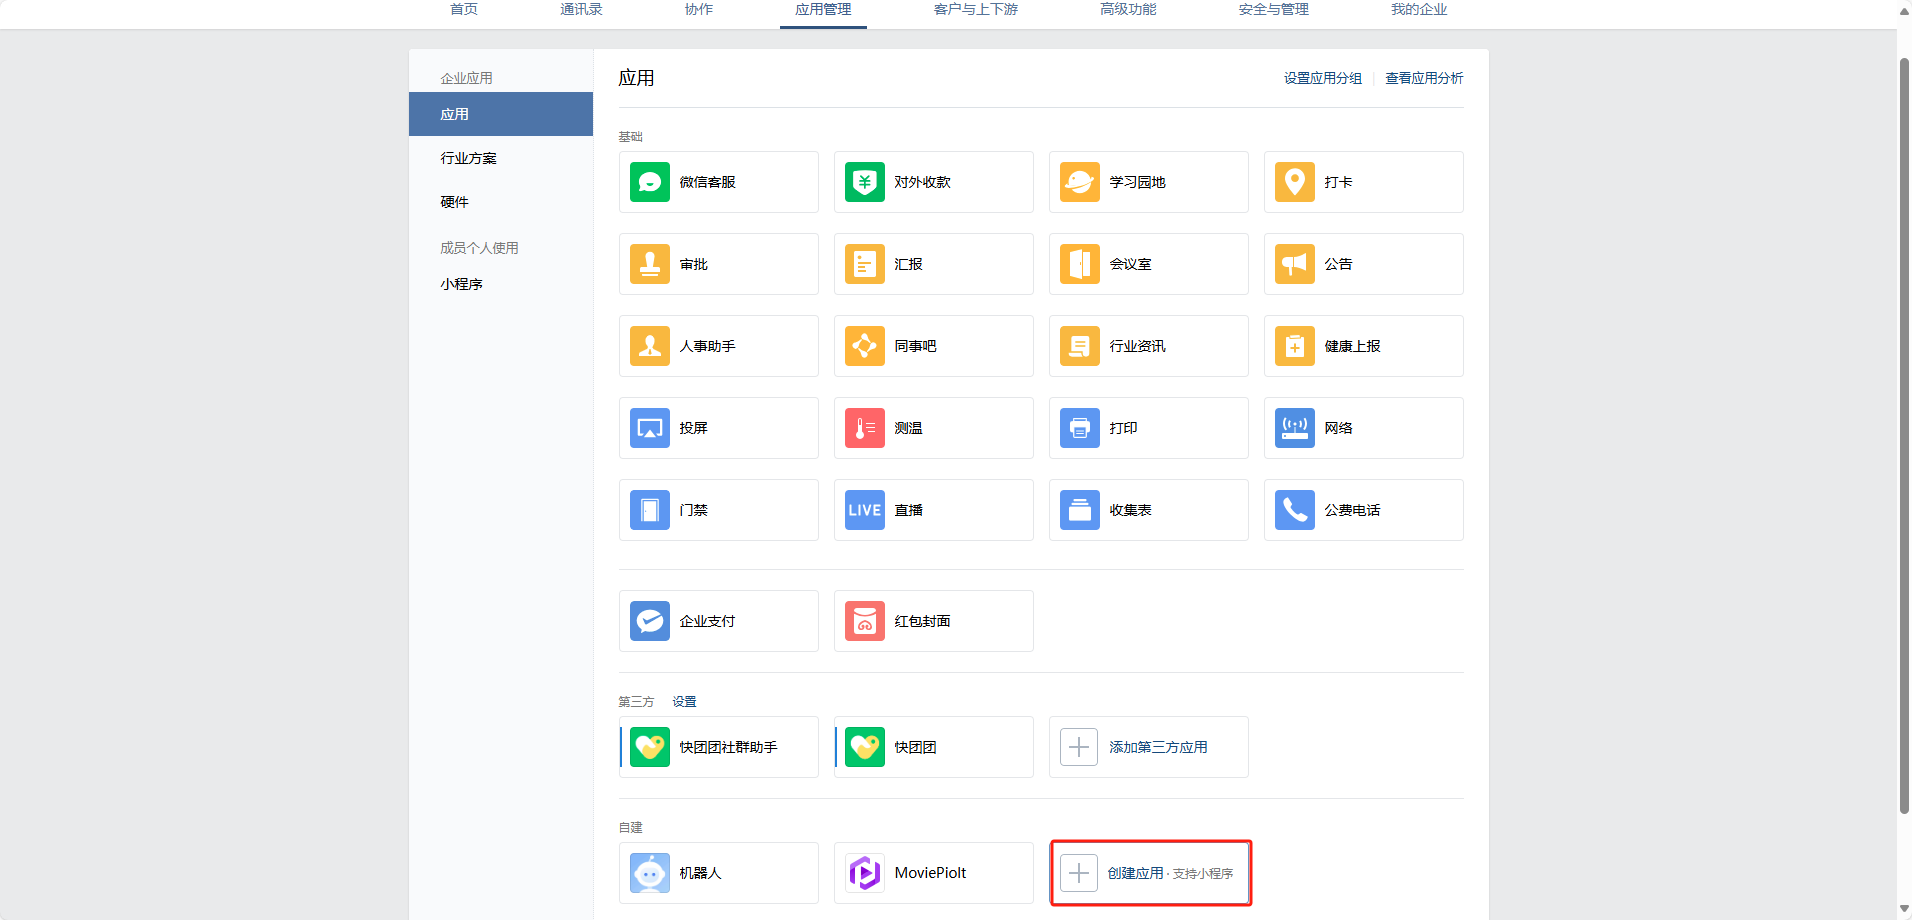1912x920 pixels.
Task: Open the 安全与管理 tab
Action: 1273,10
